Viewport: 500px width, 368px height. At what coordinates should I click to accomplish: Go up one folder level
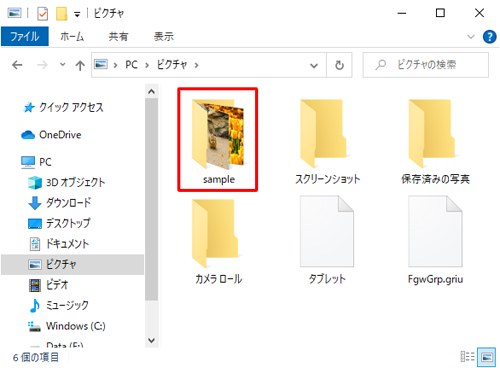(80, 65)
